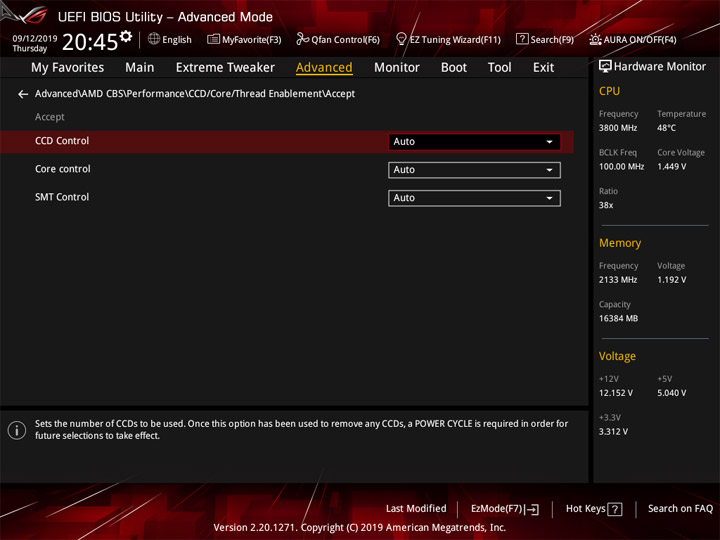720x540 pixels.
Task: Click the 20:45 clock time
Action: pos(90,42)
